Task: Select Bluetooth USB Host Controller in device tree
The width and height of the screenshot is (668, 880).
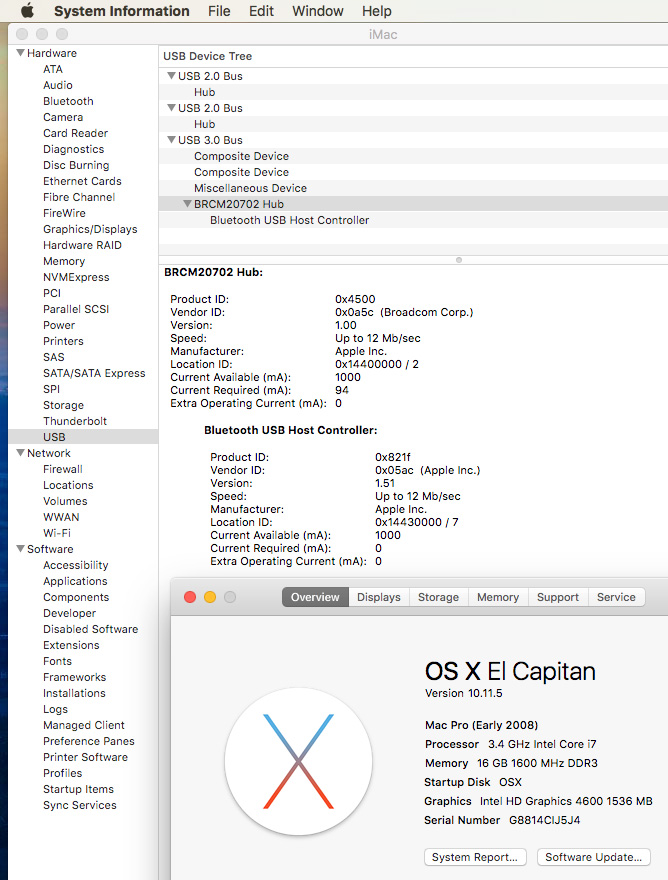Action: [x=289, y=220]
